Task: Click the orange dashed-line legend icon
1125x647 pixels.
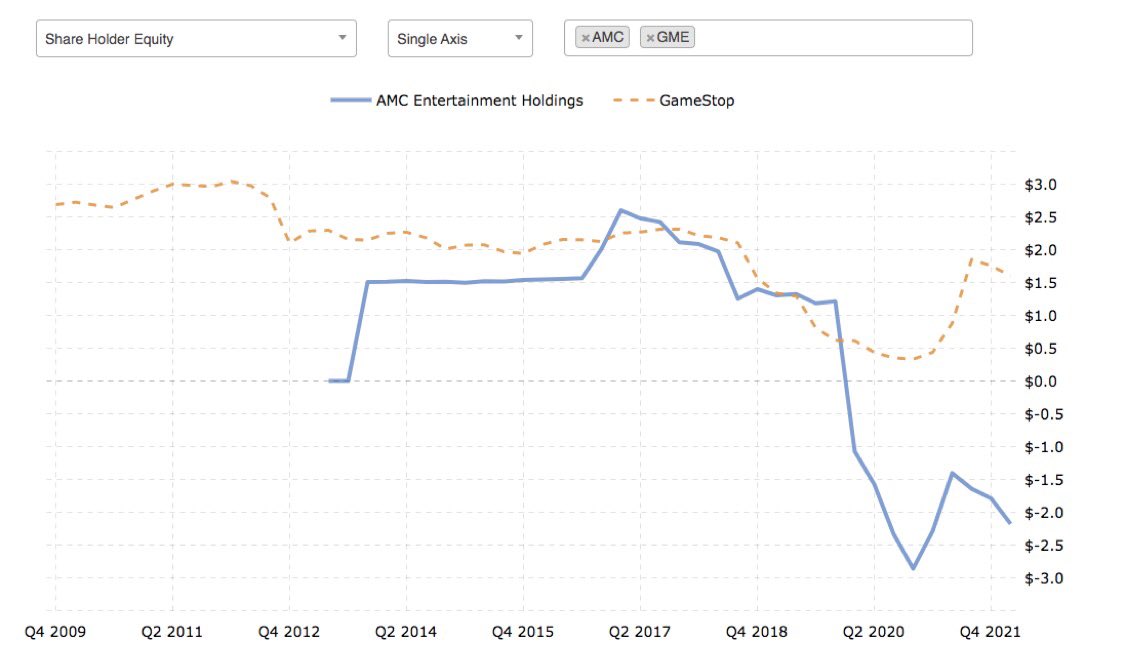Action: tap(632, 100)
